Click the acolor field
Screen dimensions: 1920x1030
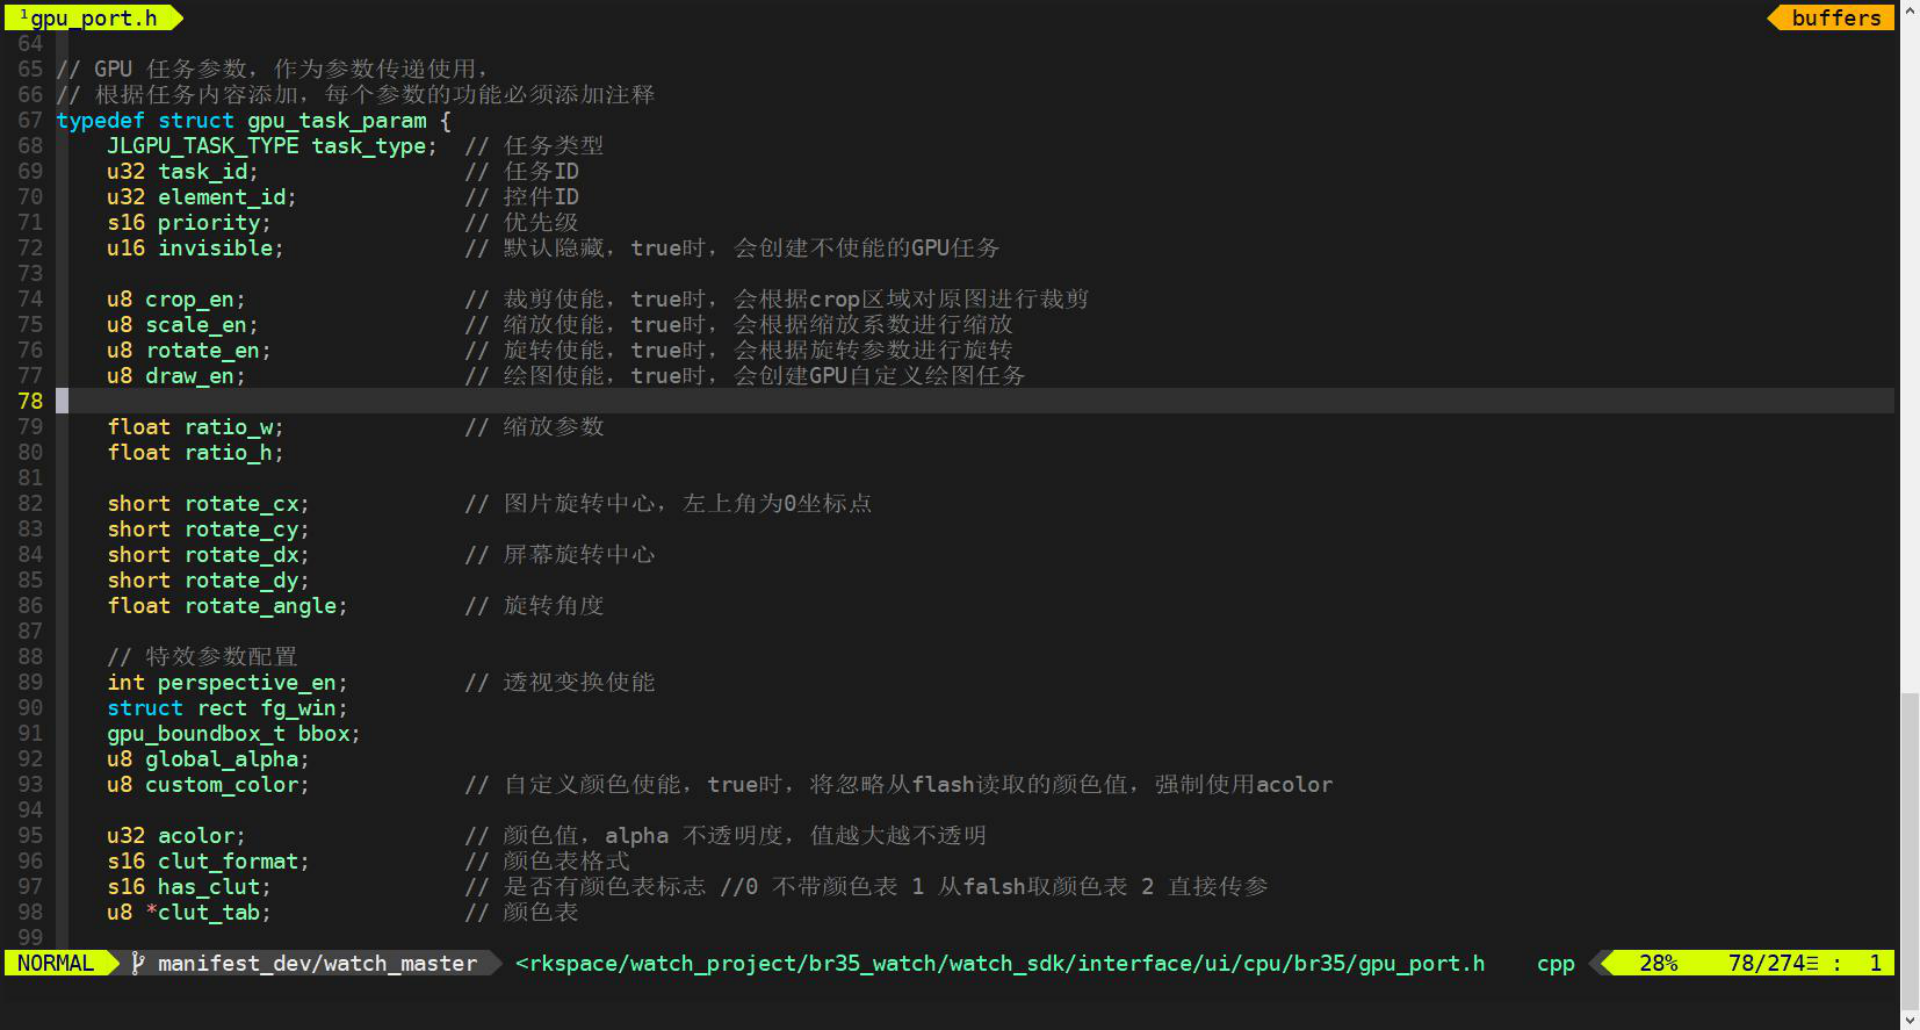pos(196,836)
